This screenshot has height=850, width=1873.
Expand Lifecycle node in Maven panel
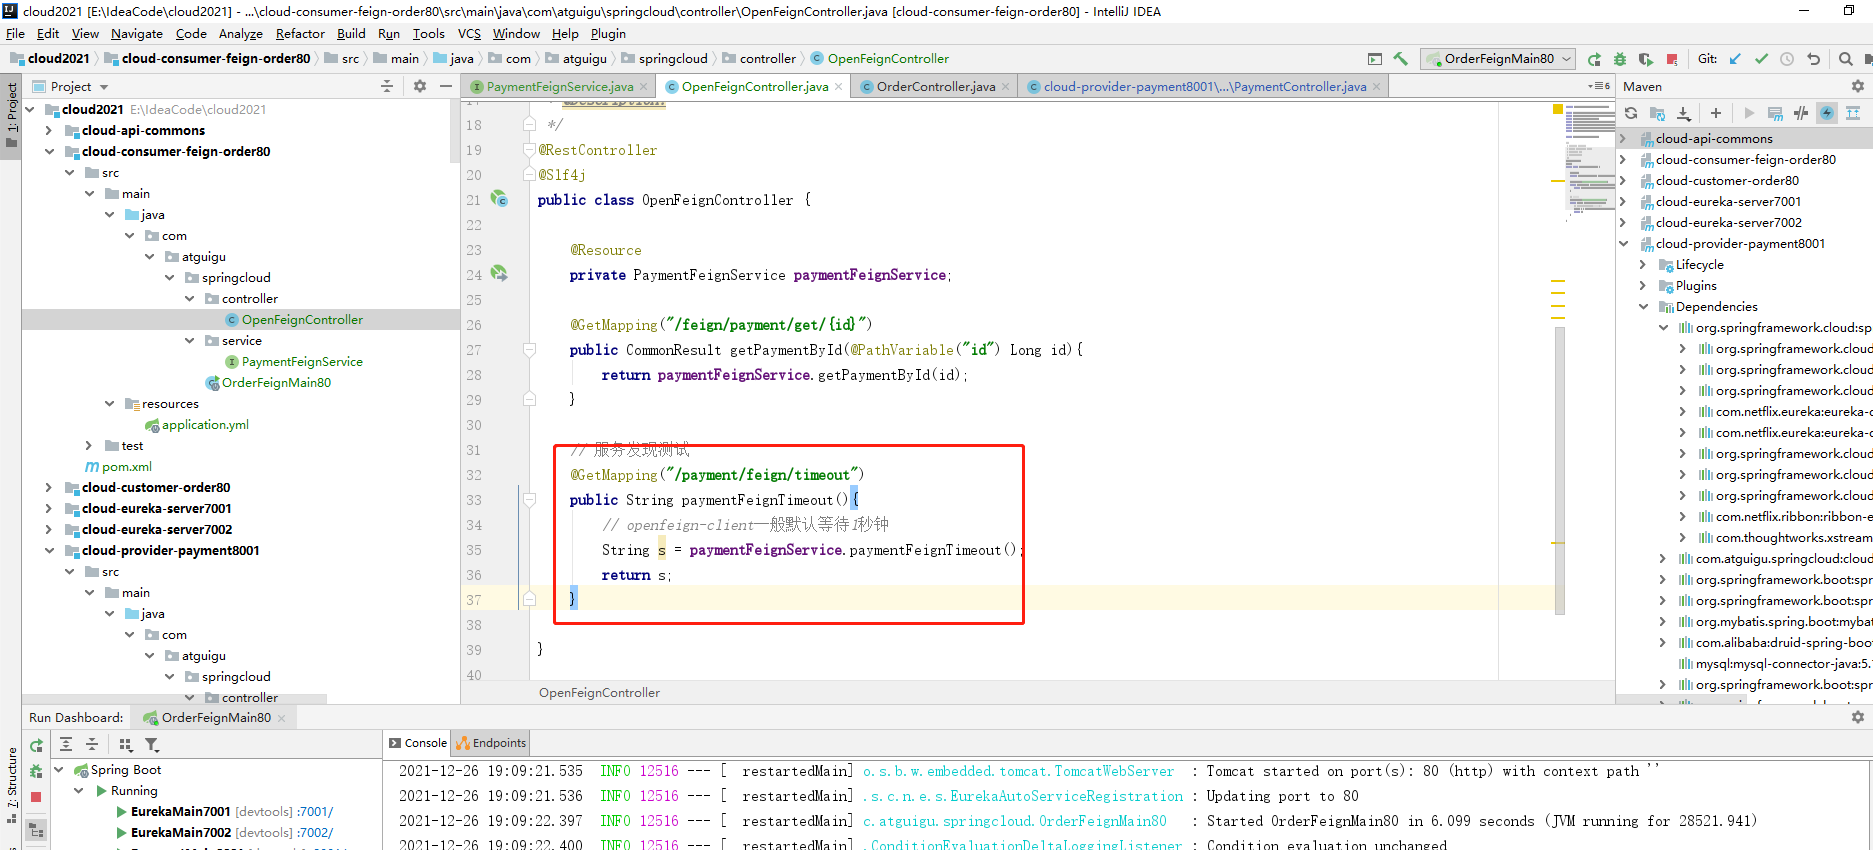(x=1643, y=265)
